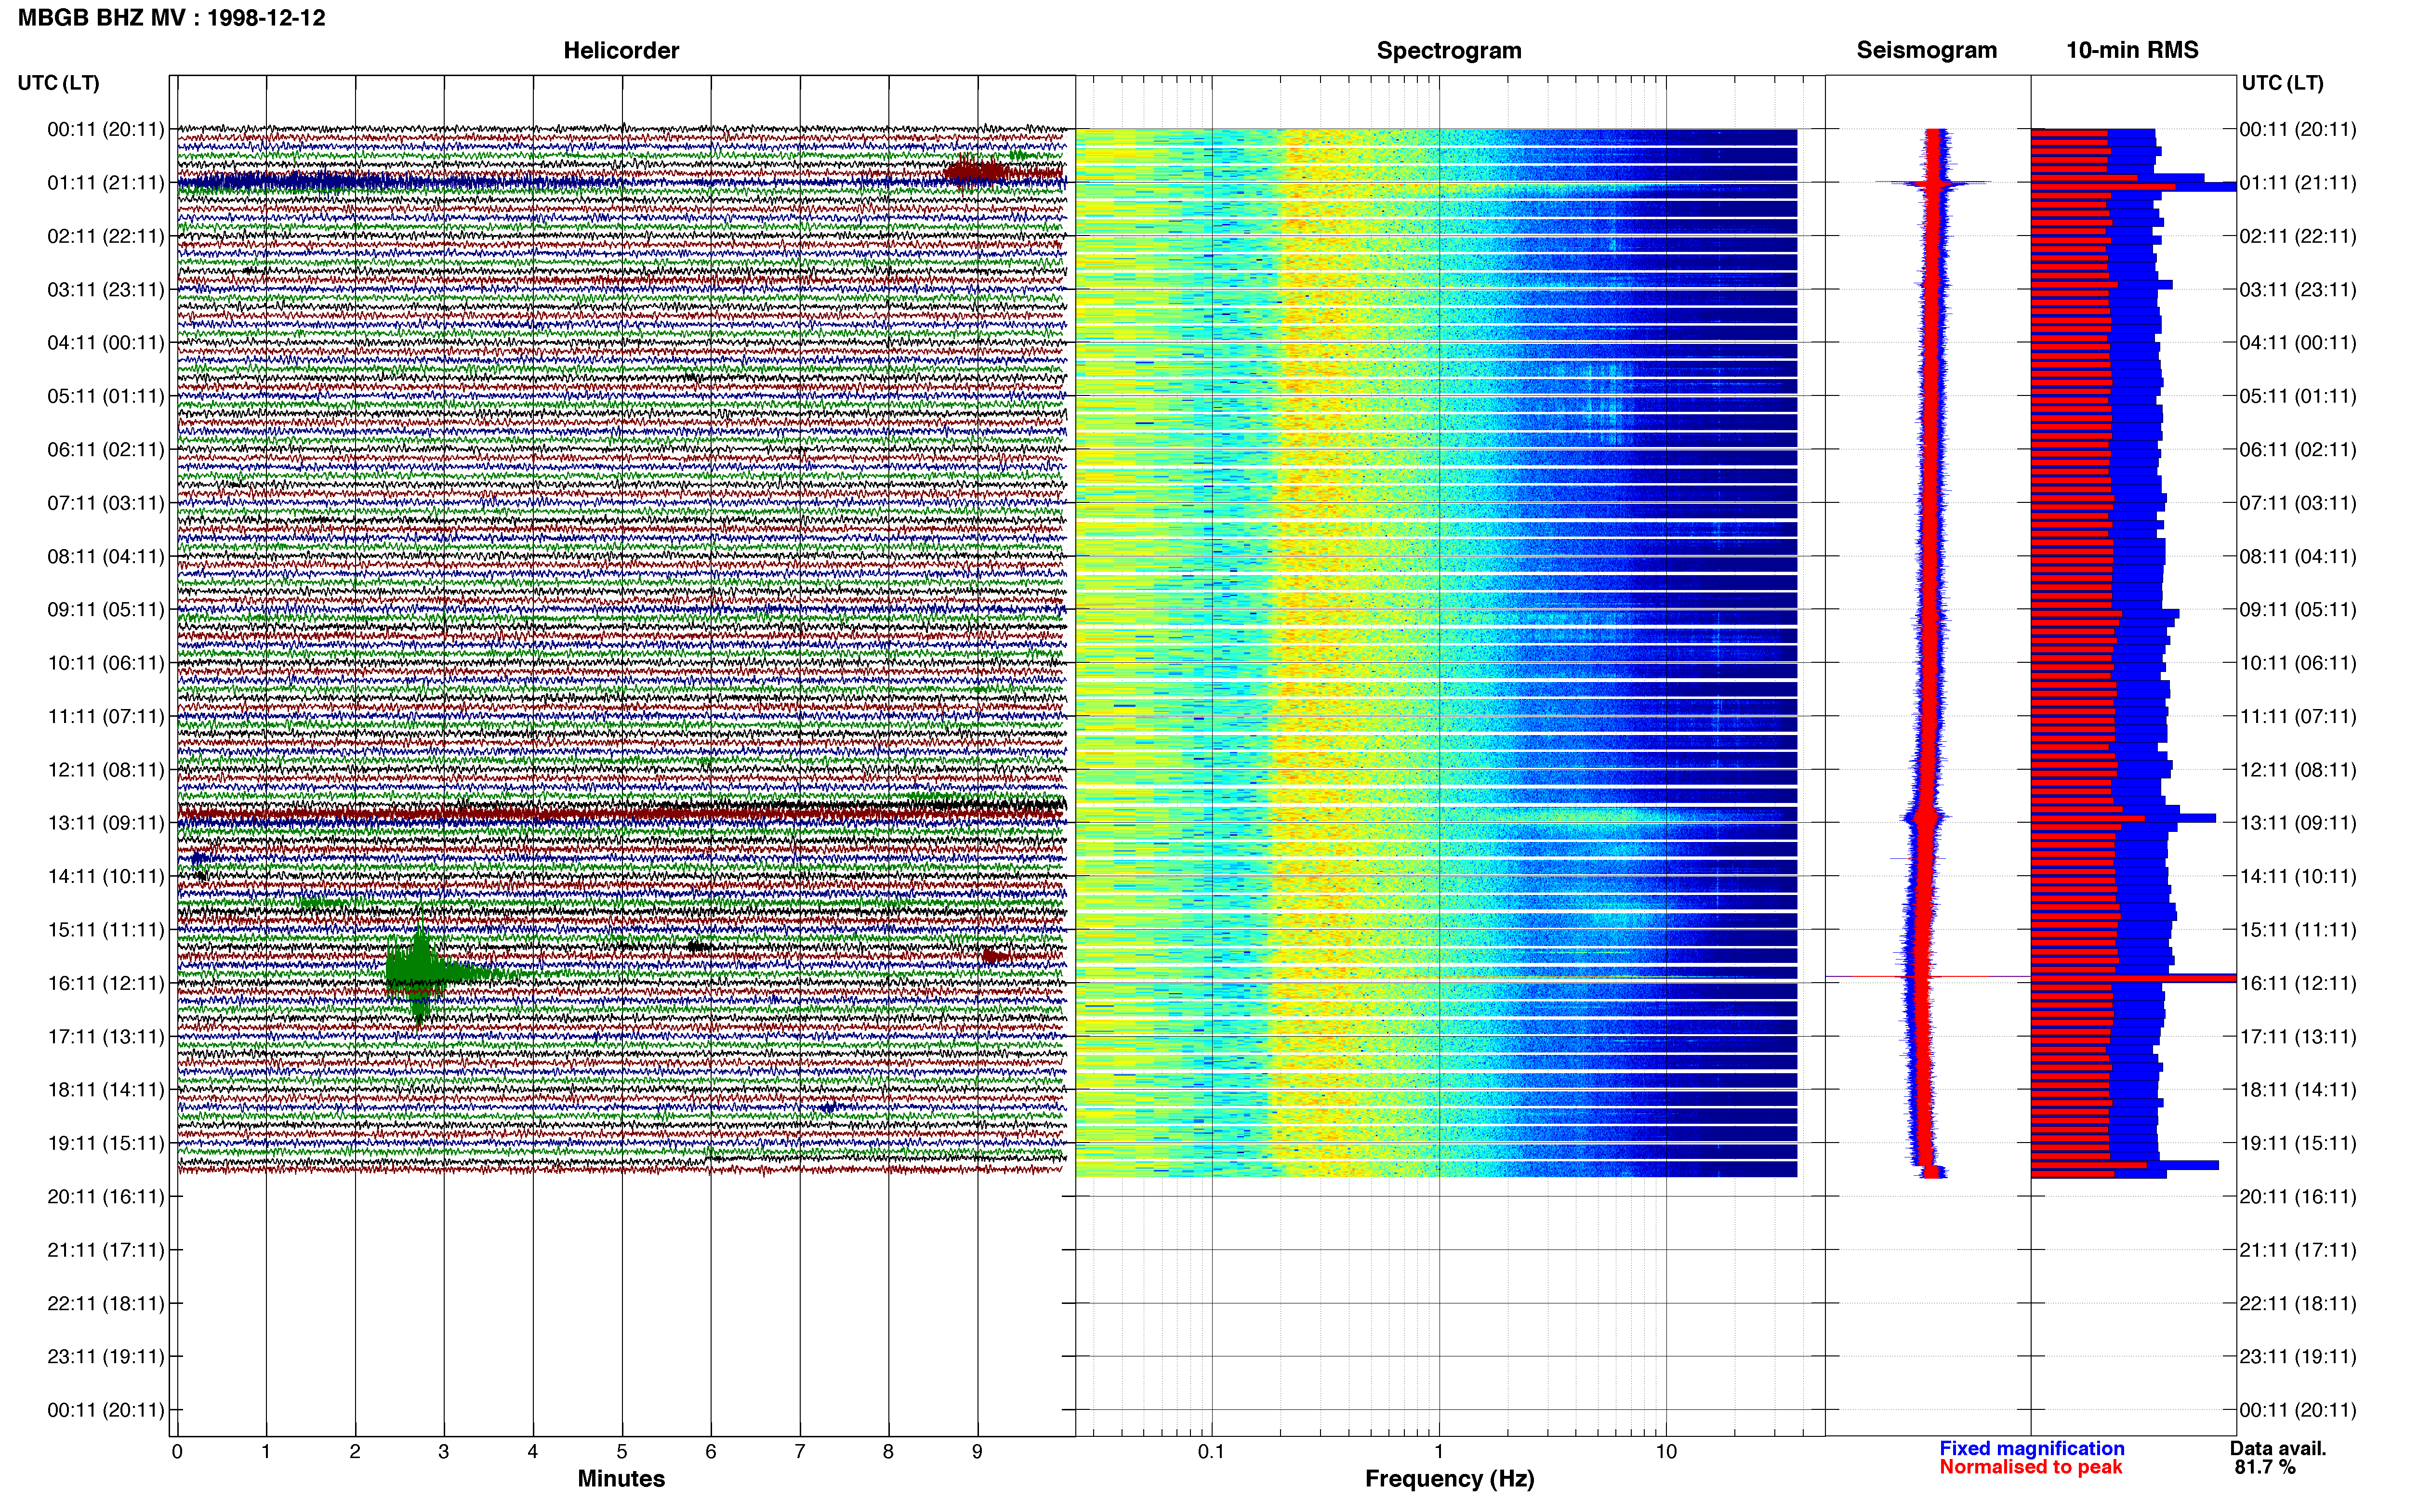Click the 'Seismogram' panel heading
The height and width of the screenshot is (1512, 2418).
(x=1926, y=50)
